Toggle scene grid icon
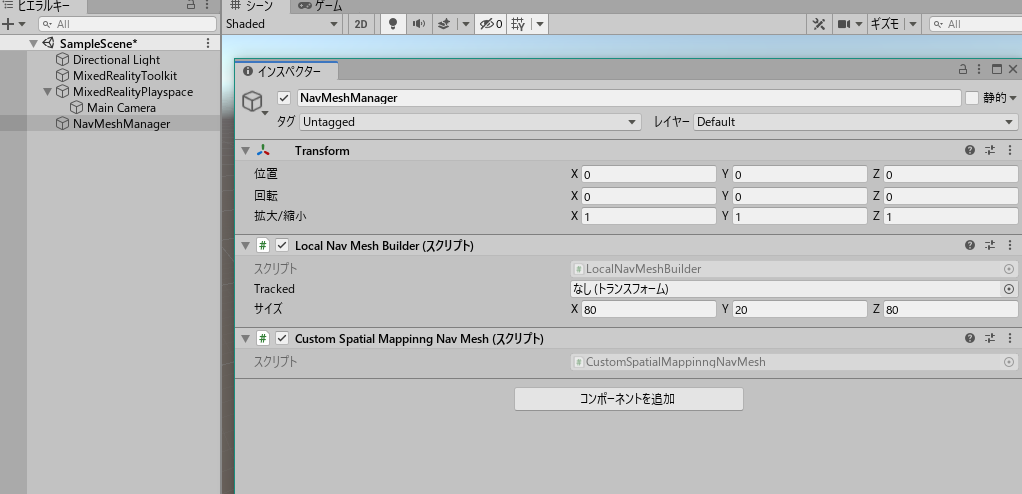This screenshot has width=1022, height=494. click(x=518, y=24)
